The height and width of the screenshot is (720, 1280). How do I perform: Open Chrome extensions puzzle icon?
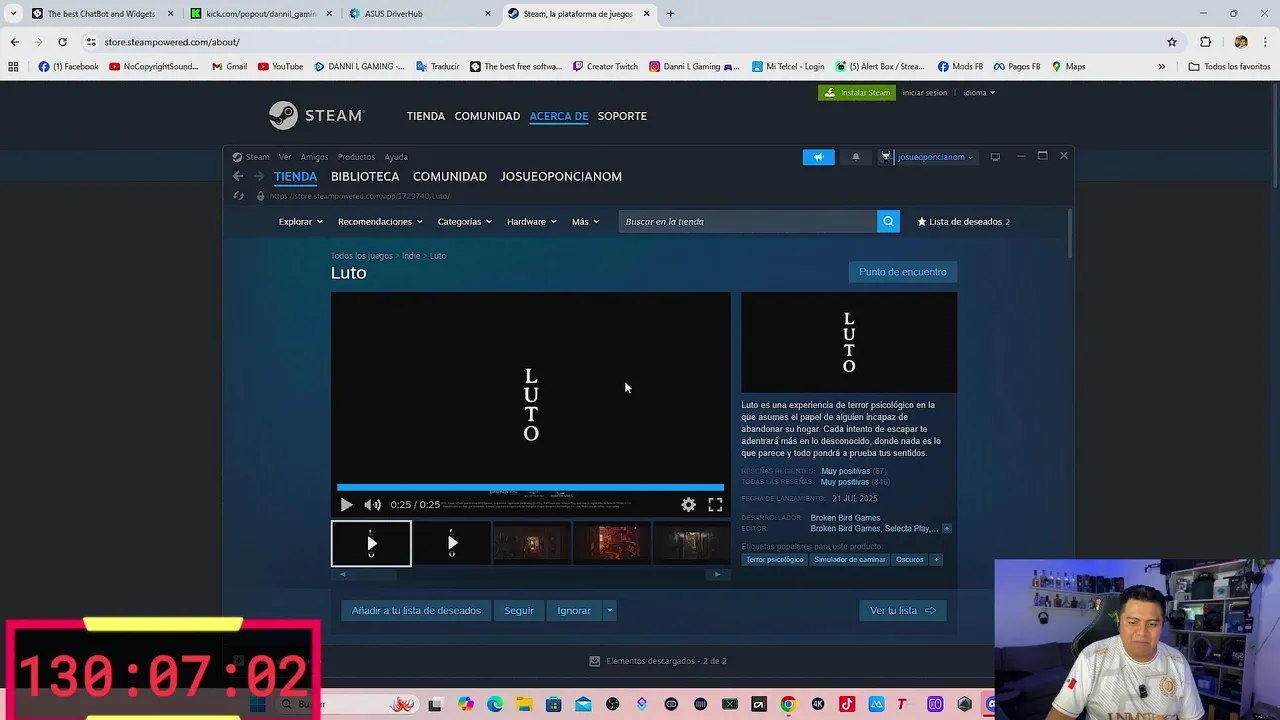1205,42
